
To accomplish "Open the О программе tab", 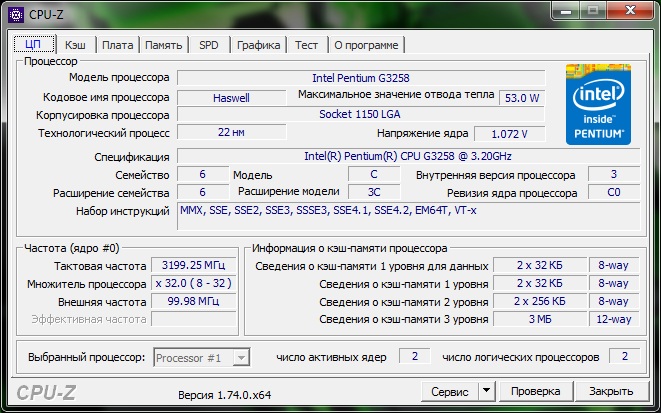I will click(x=366, y=45).
